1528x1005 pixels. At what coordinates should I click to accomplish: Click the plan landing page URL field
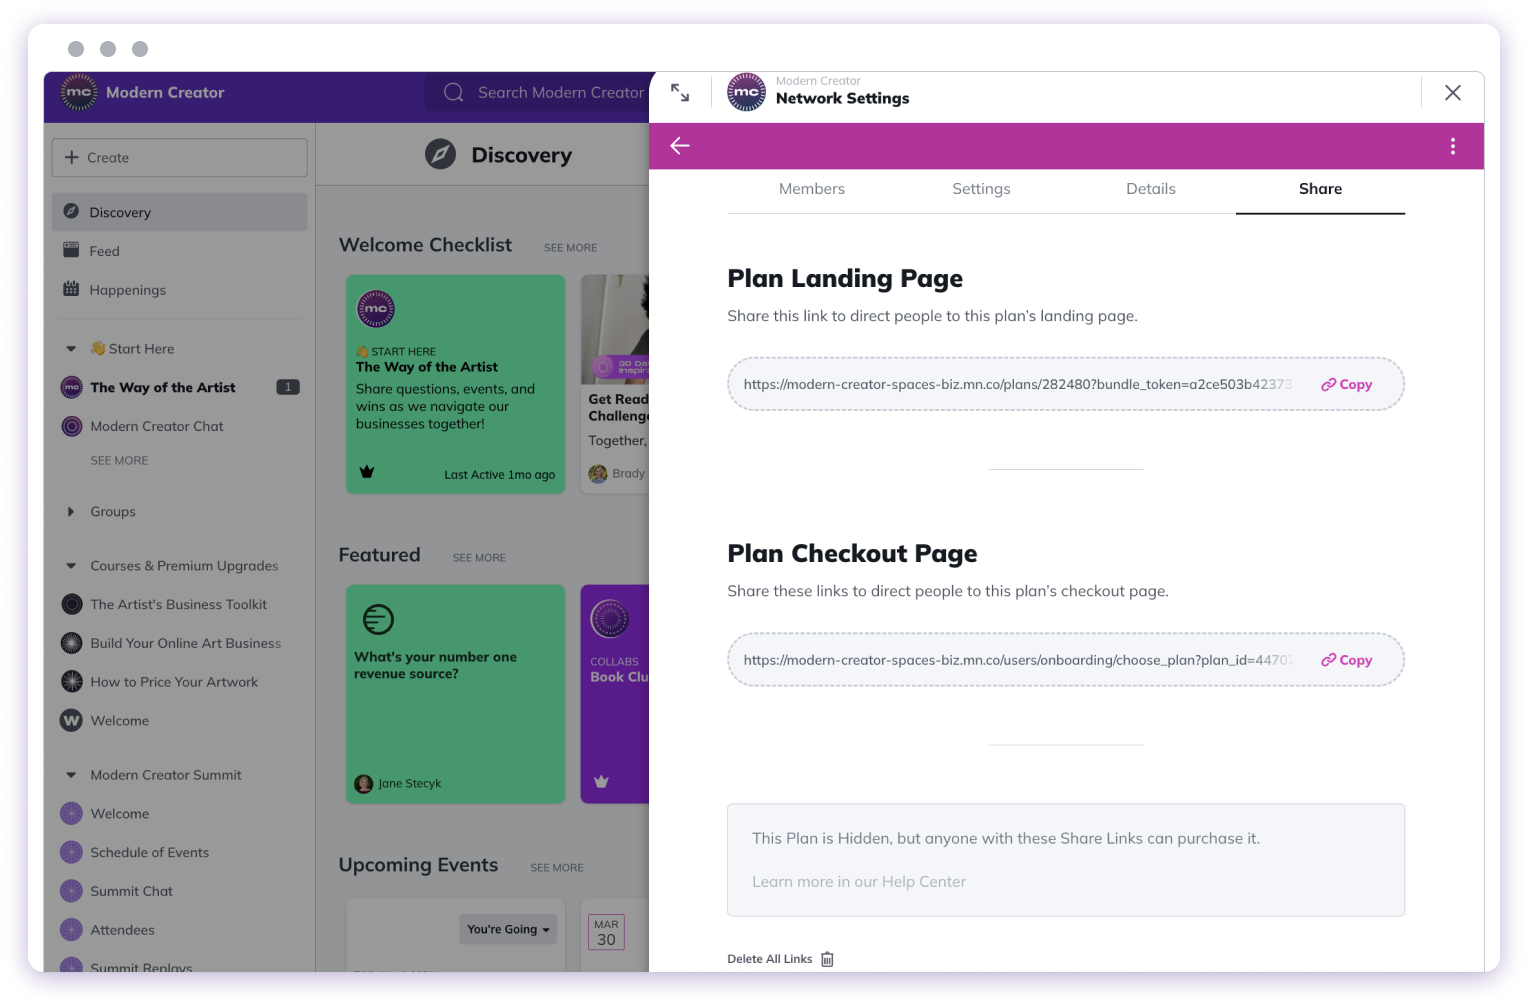pyautogui.click(x=1066, y=384)
